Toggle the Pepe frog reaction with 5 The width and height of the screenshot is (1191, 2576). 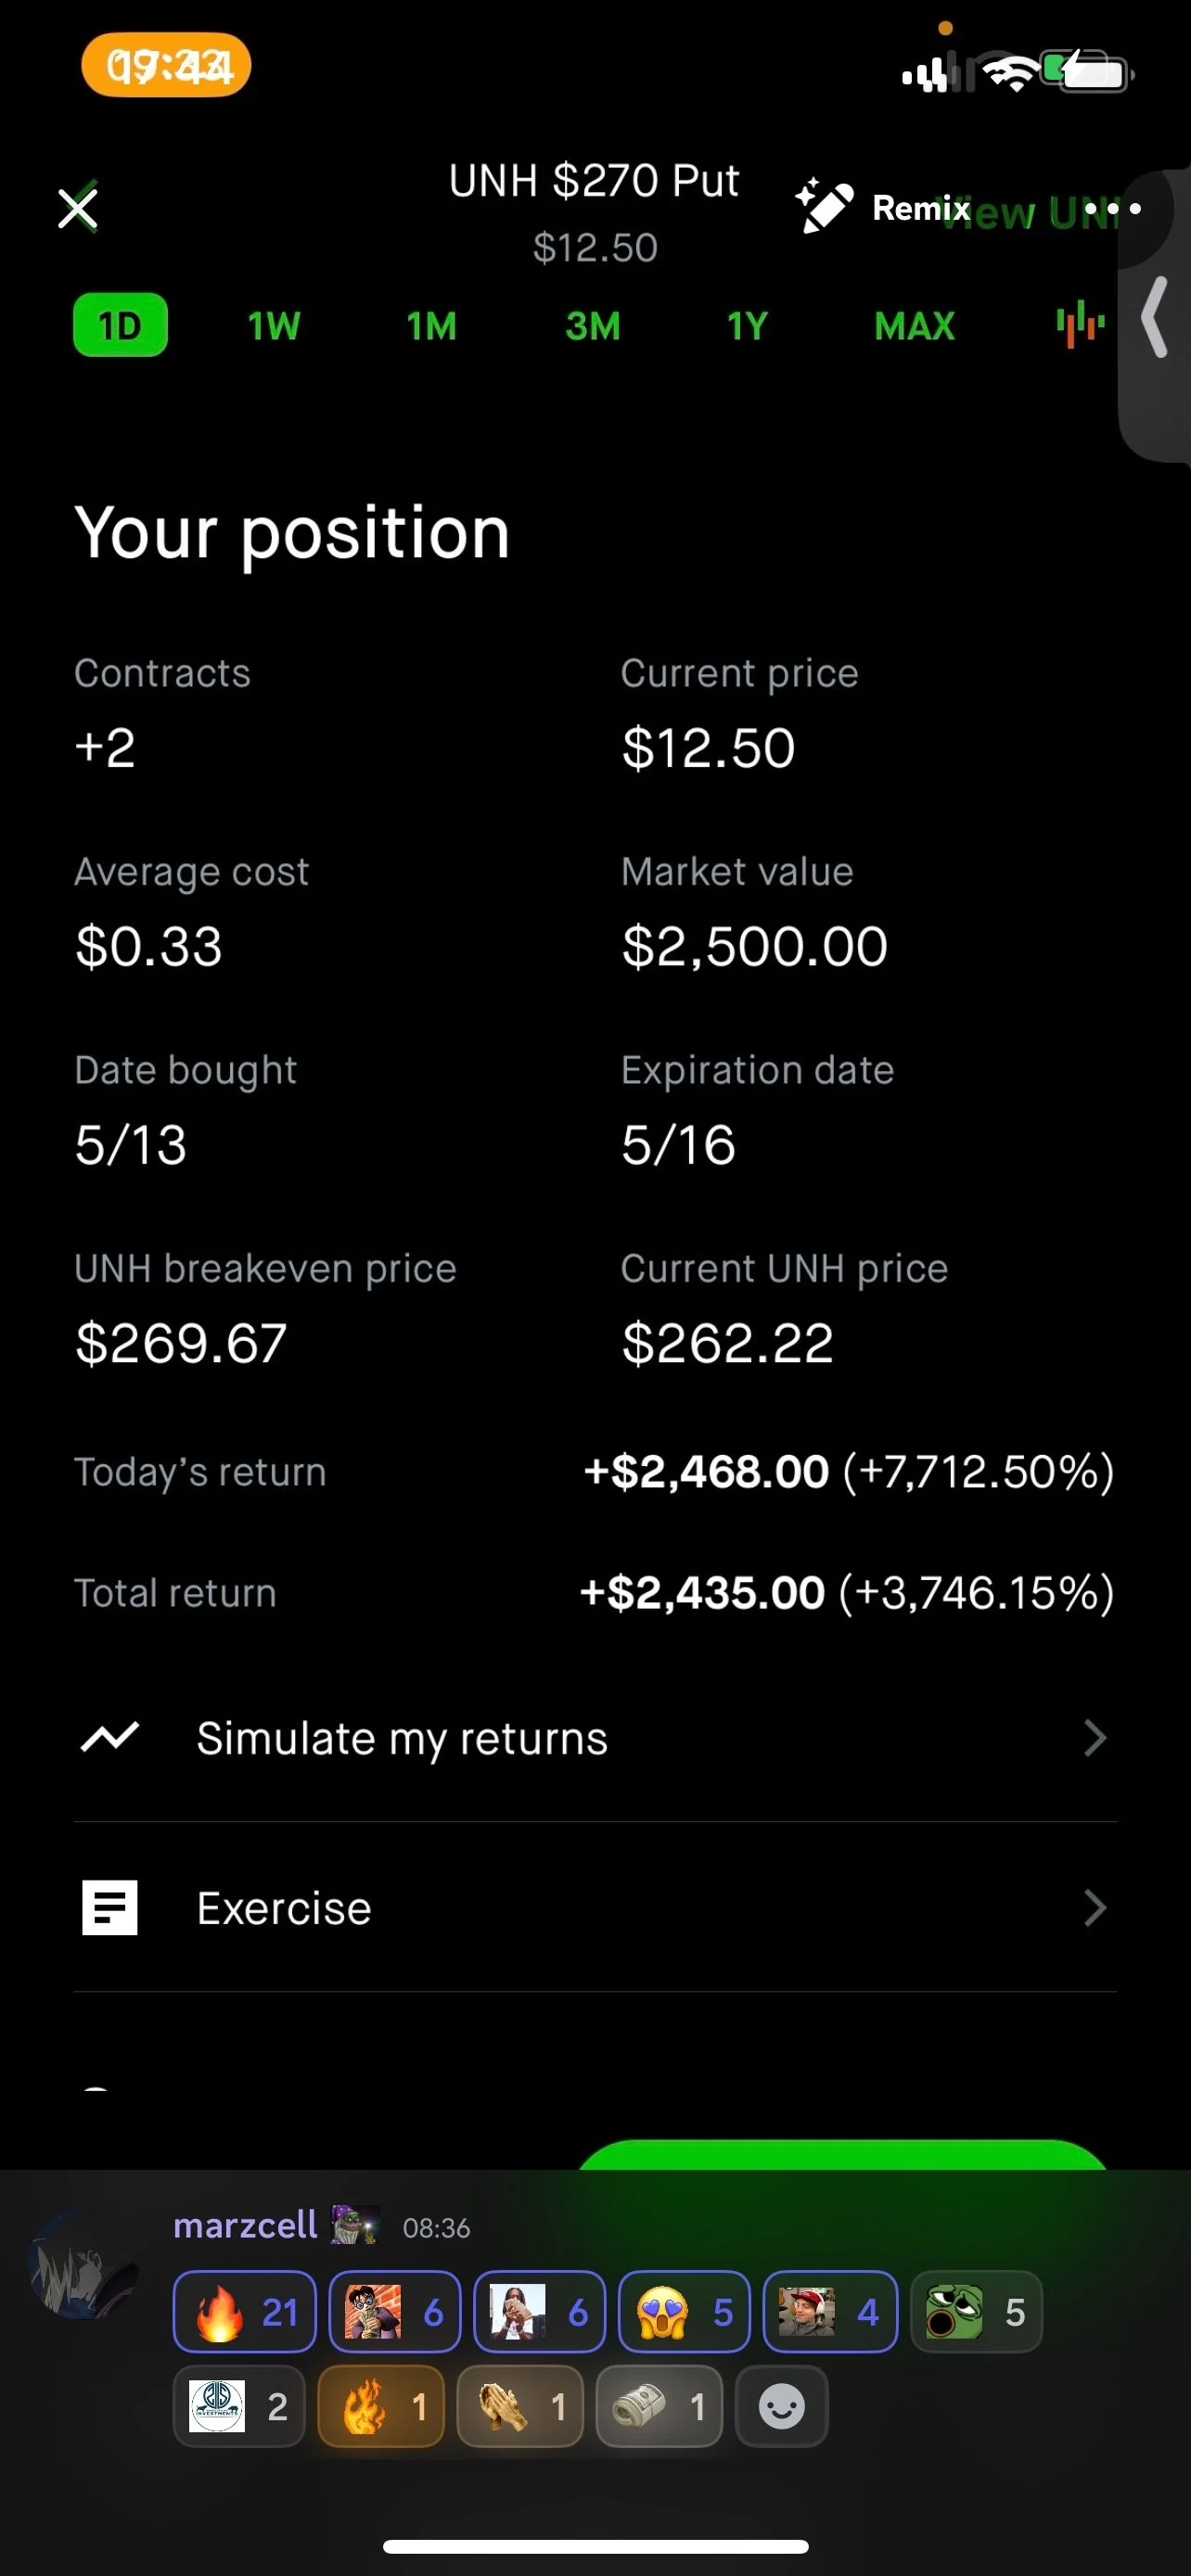(x=976, y=2312)
